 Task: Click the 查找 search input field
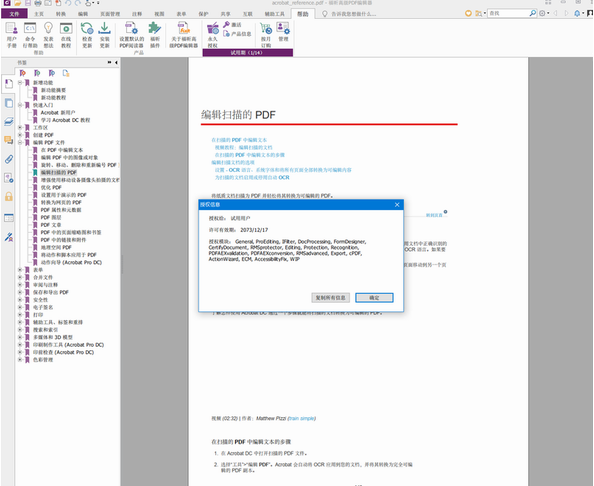(508, 13)
